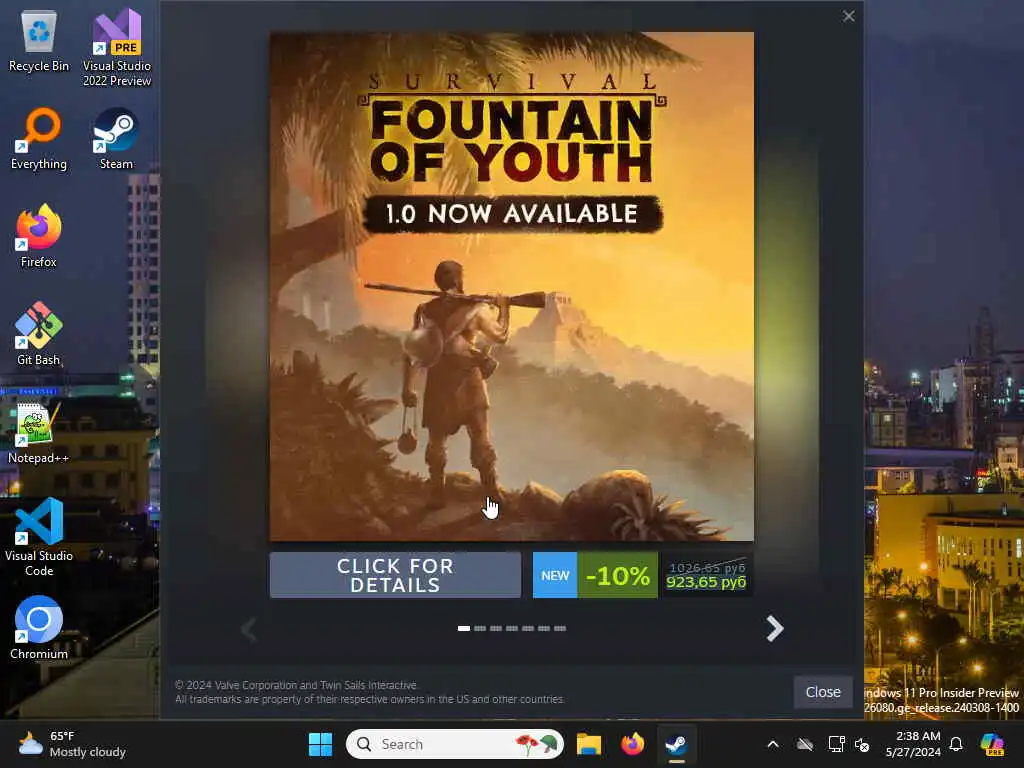The height and width of the screenshot is (768, 1024).
Task: Click the Close button in Steam news dialog
Action: (823, 692)
